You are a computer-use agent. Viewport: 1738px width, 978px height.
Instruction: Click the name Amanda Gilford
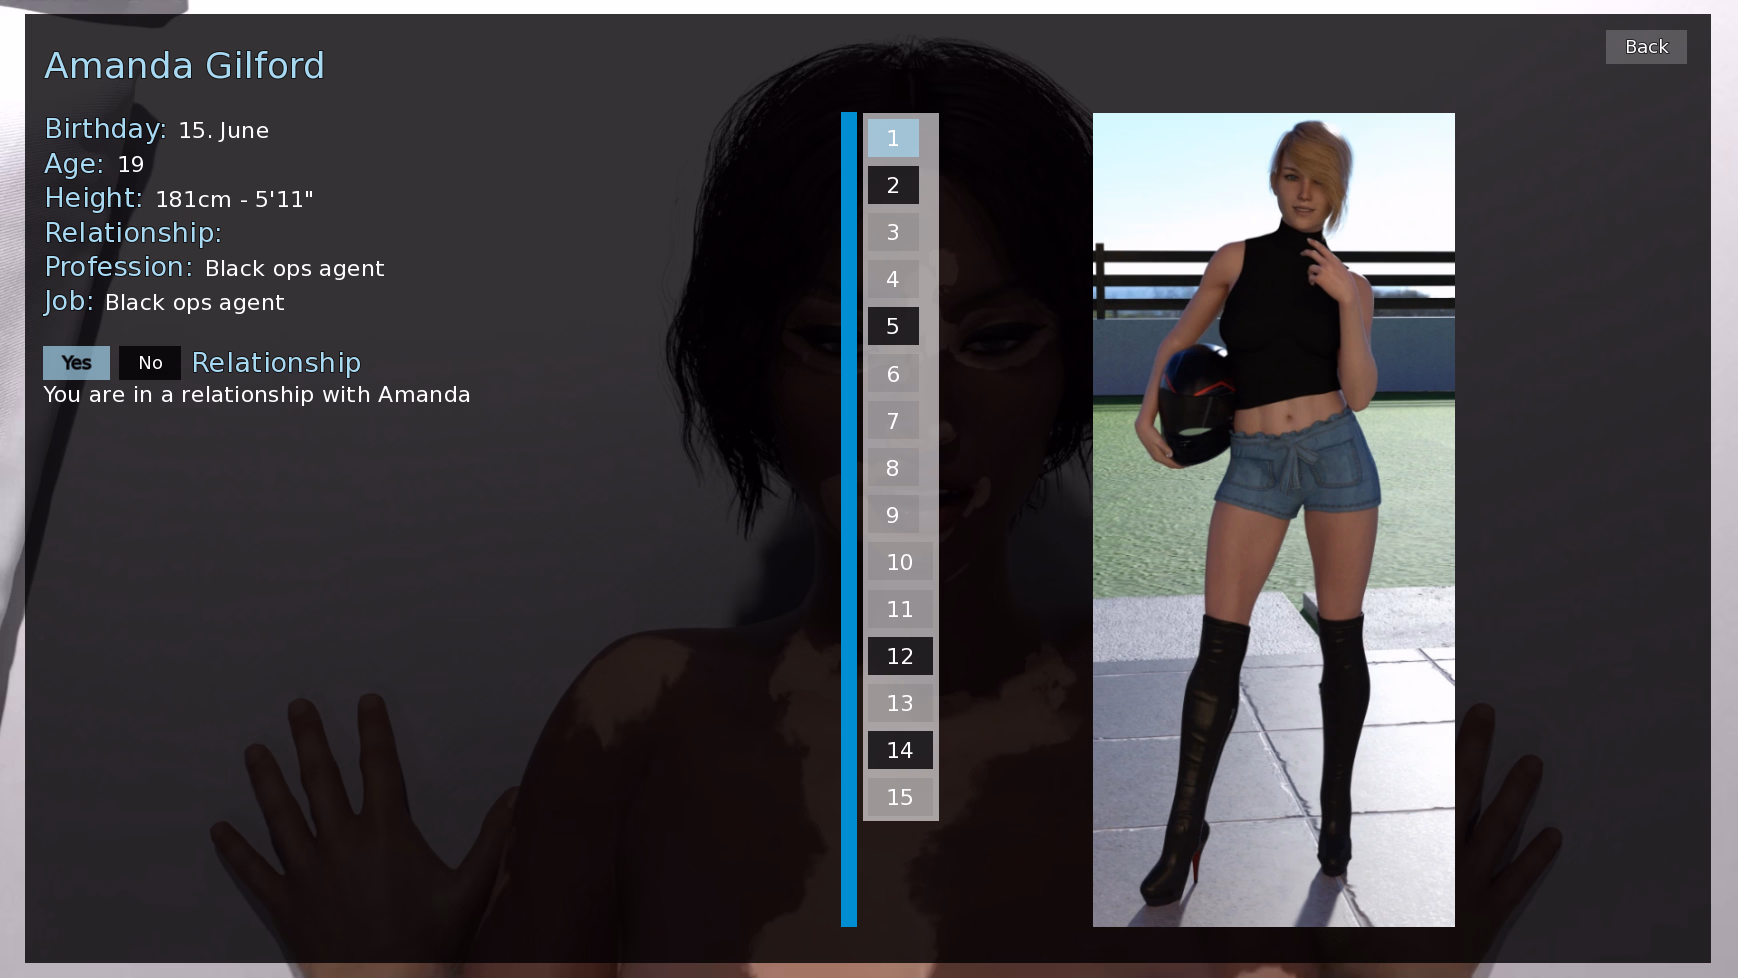pyautogui.click(x=185, y=66)
